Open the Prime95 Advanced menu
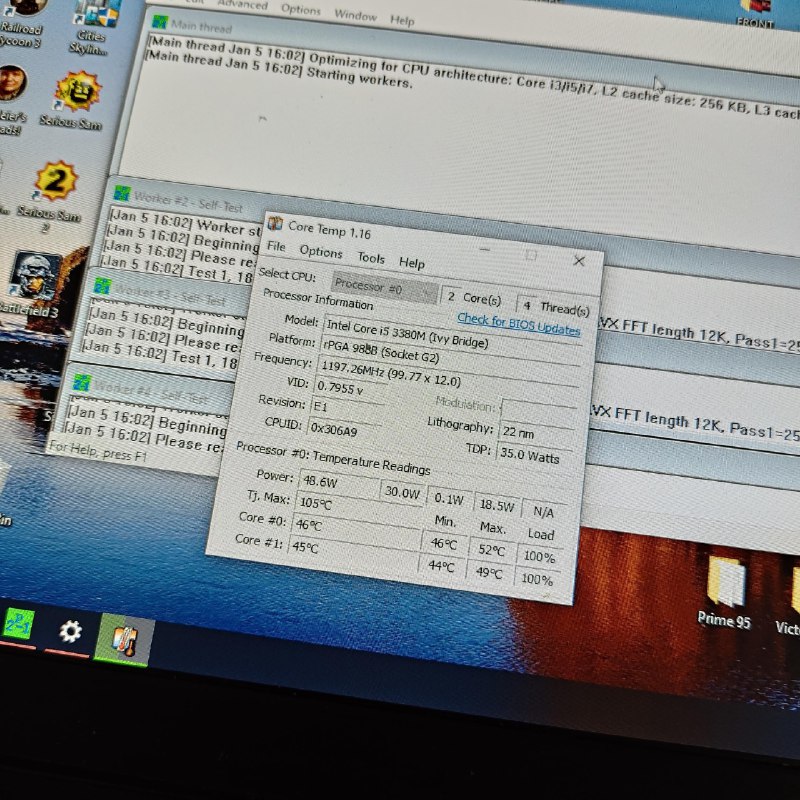This screenshot has width=800, height=800. point(242,4)
